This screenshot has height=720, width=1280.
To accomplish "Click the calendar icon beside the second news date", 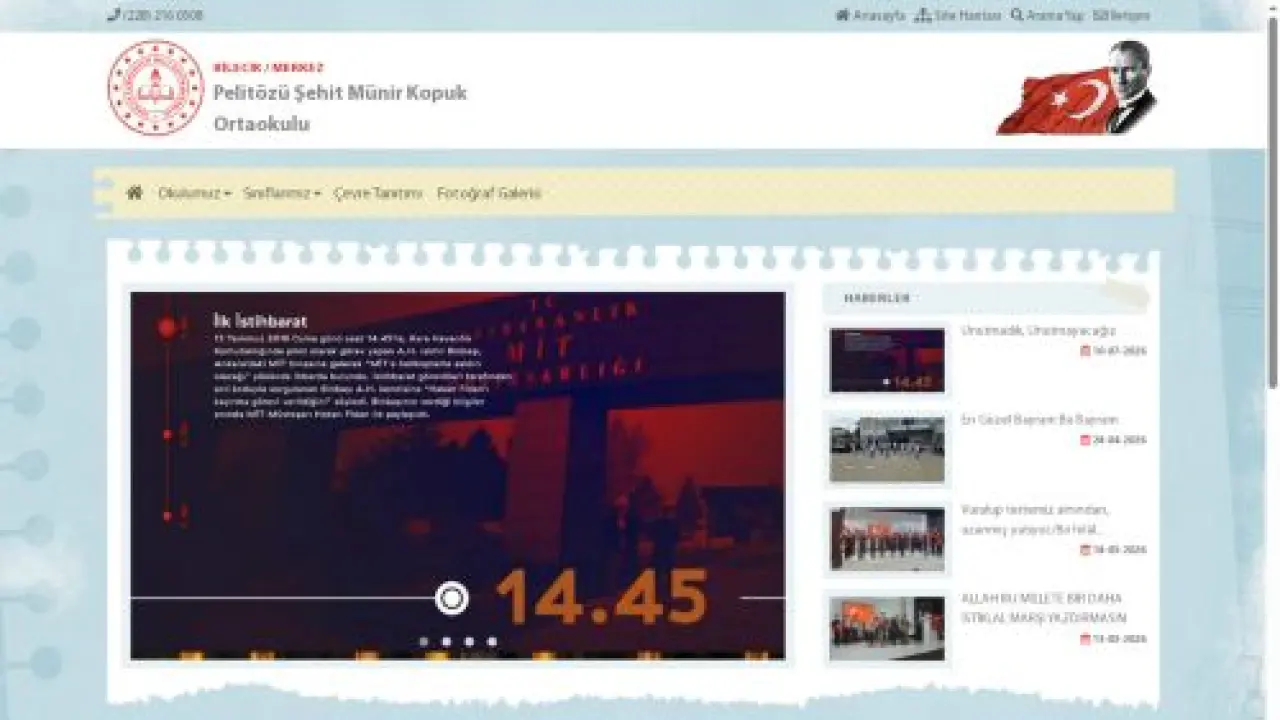I will point(1086,440).
